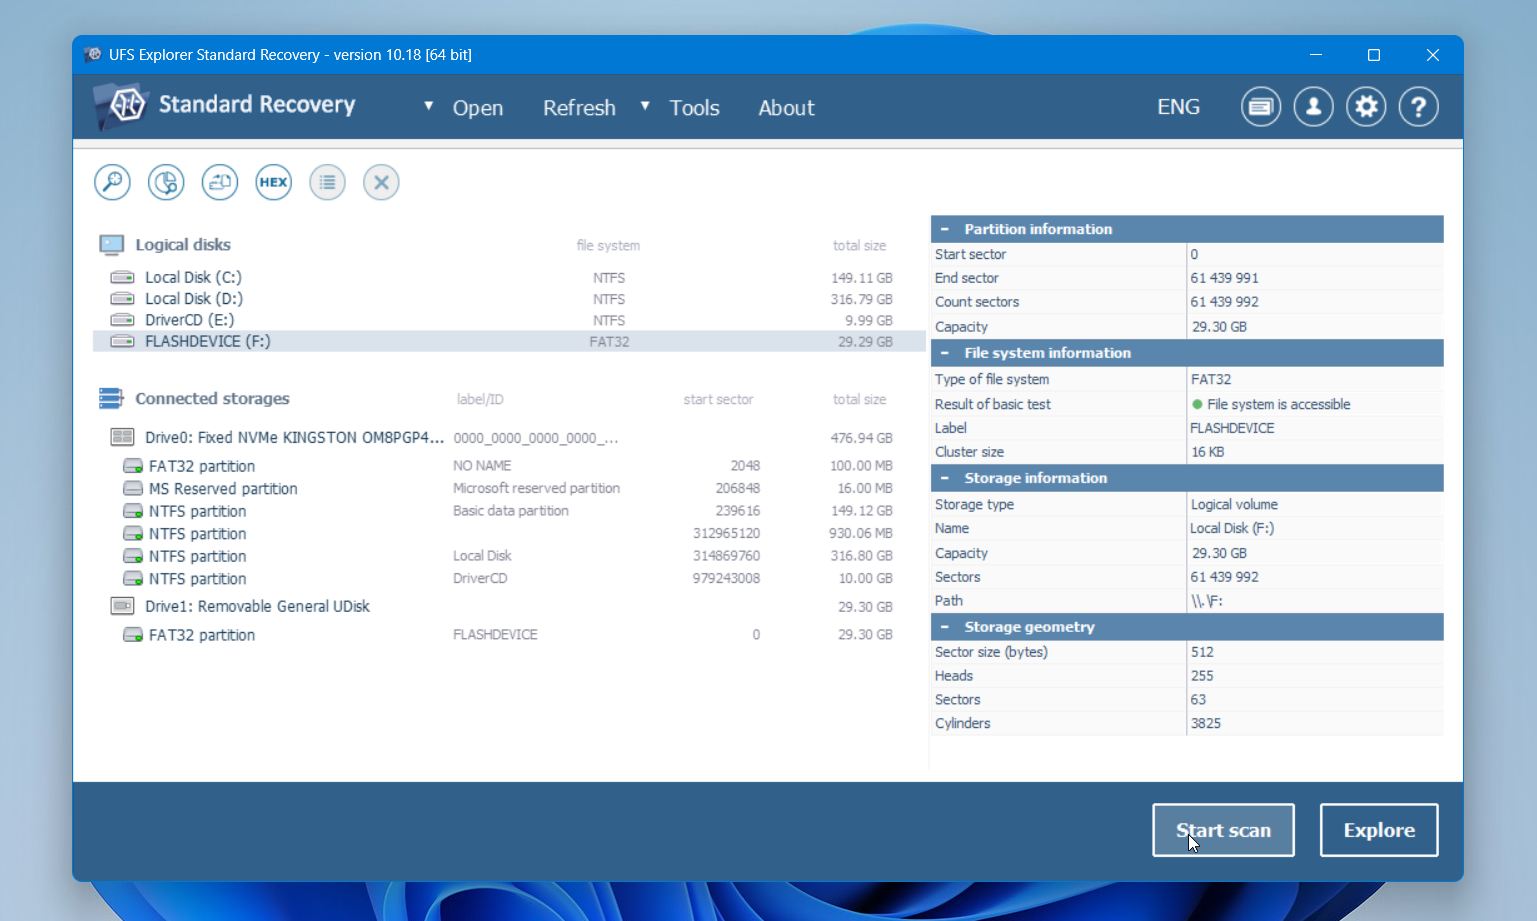1537x921 pixels.
Task: Select NTFS partition labeled Local Disk
Action: coord(509,556)
